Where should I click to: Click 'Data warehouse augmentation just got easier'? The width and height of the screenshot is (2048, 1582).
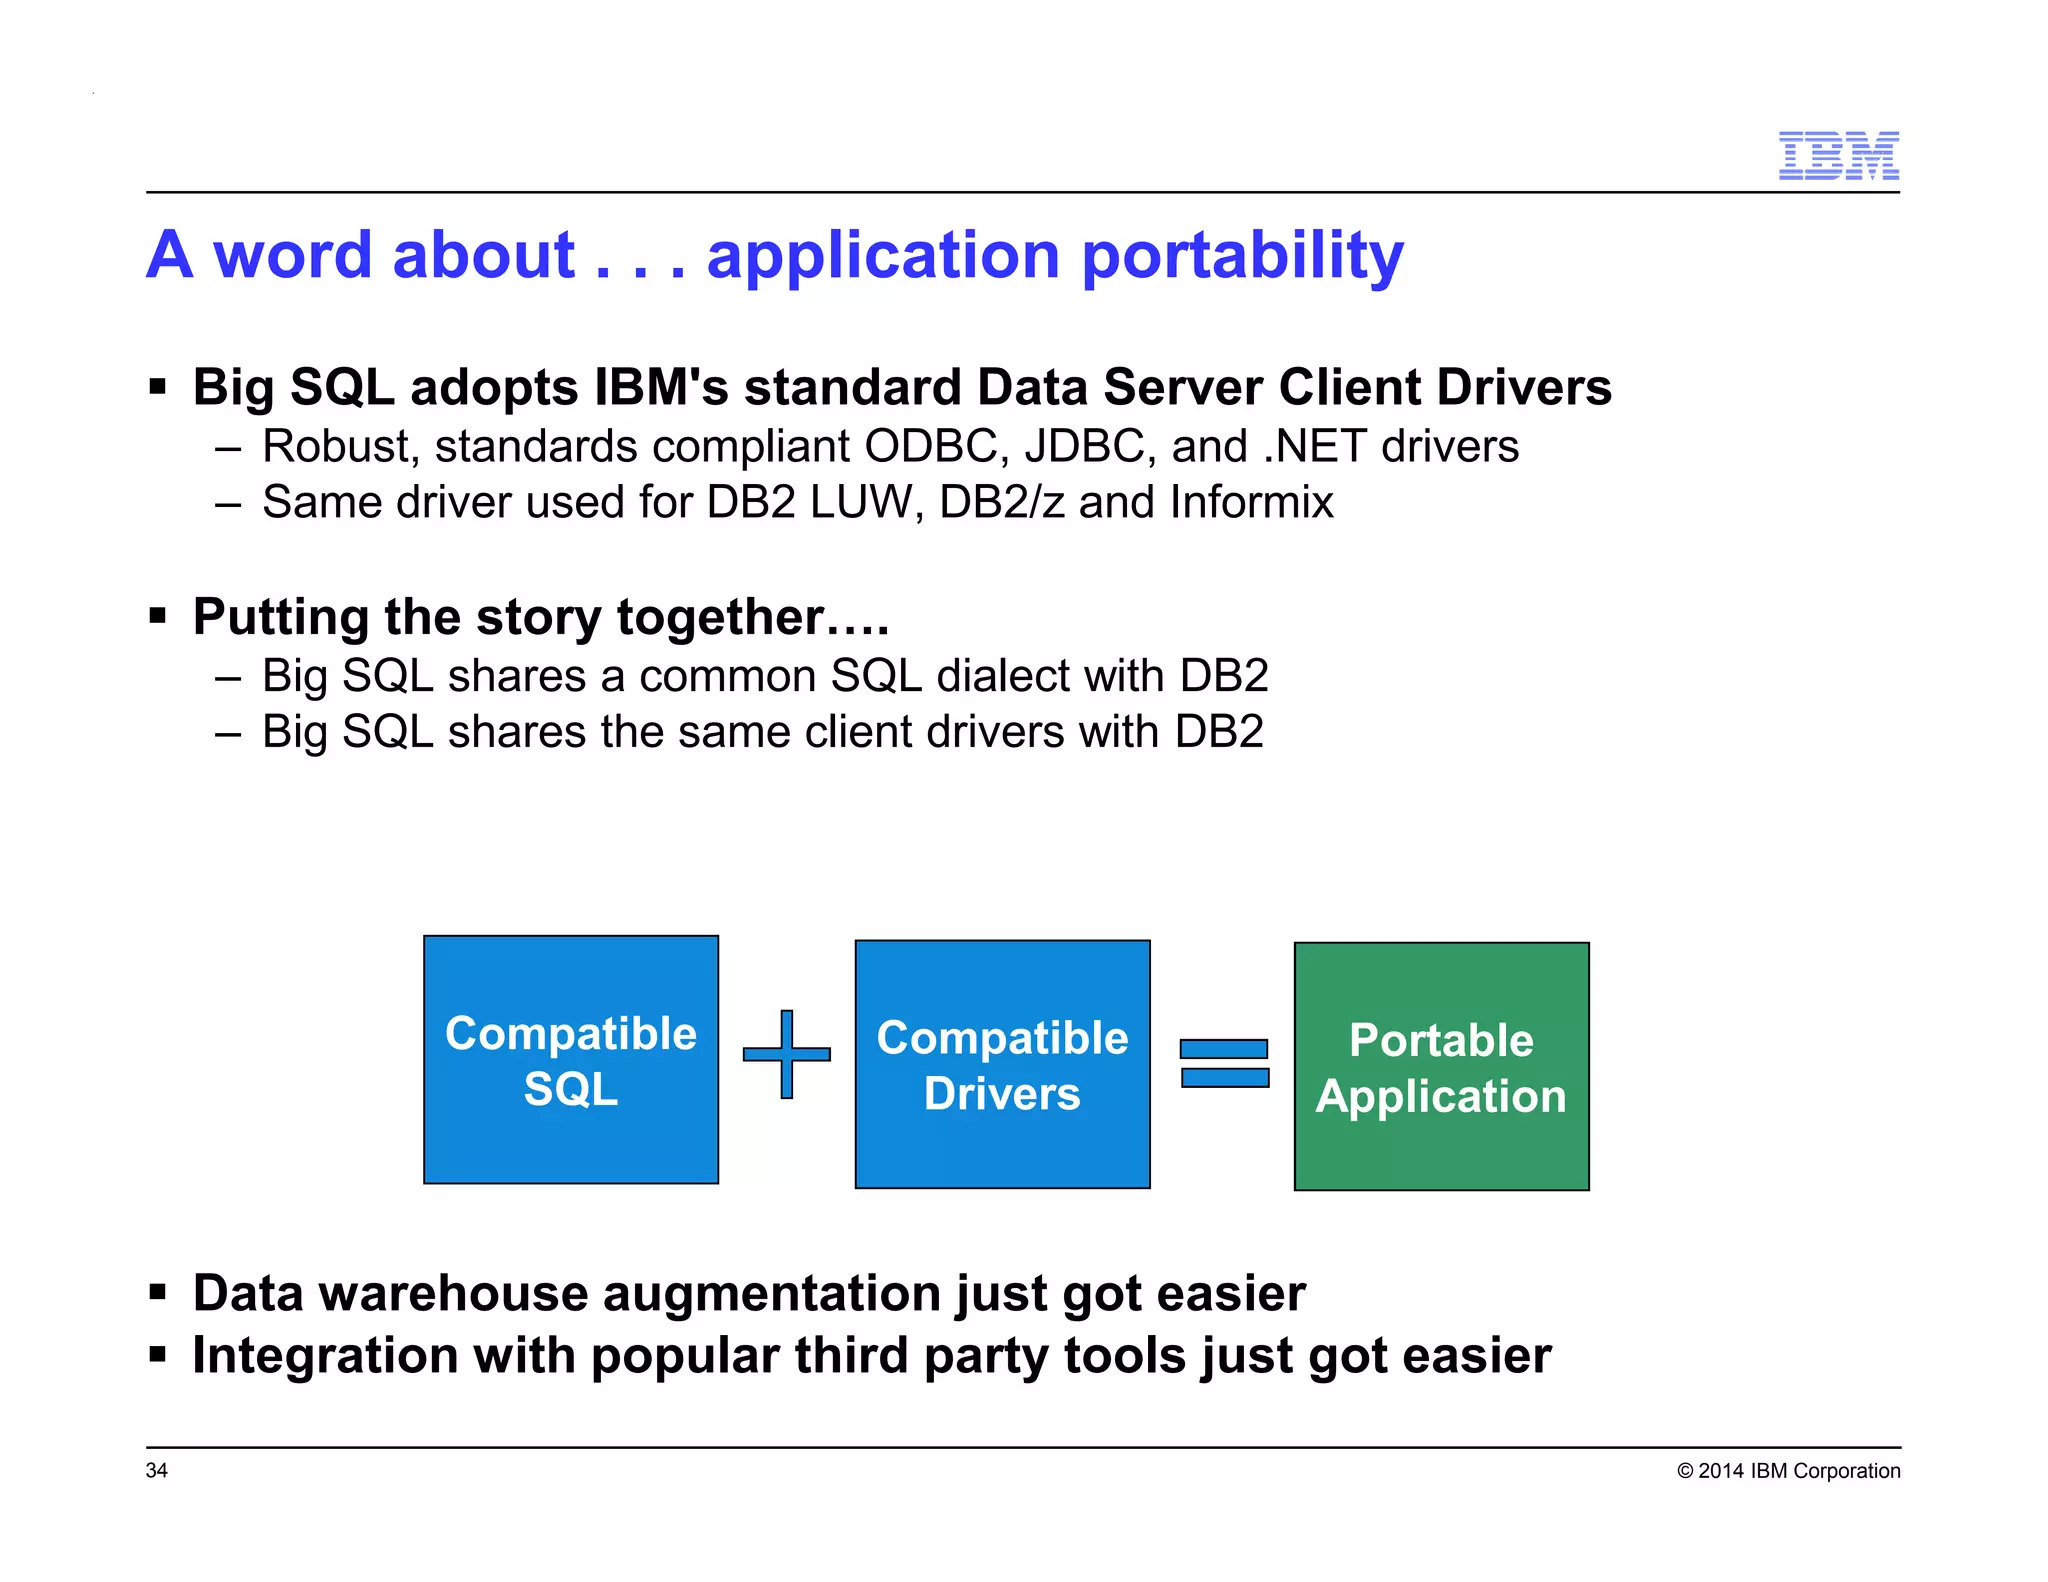[749, 1293]
